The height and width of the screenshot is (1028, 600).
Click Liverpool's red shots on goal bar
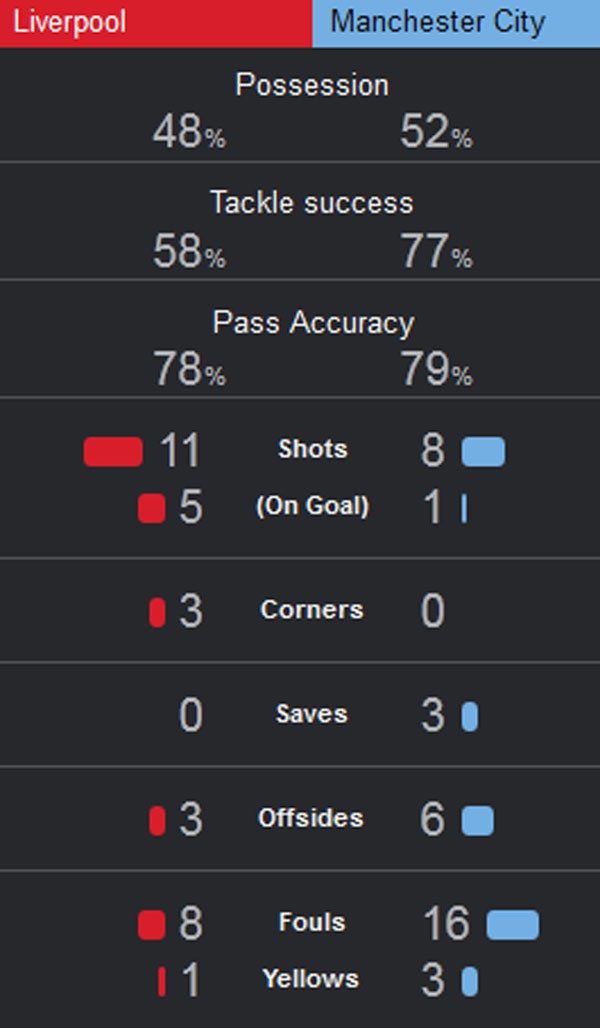click(x=151, y=508)
